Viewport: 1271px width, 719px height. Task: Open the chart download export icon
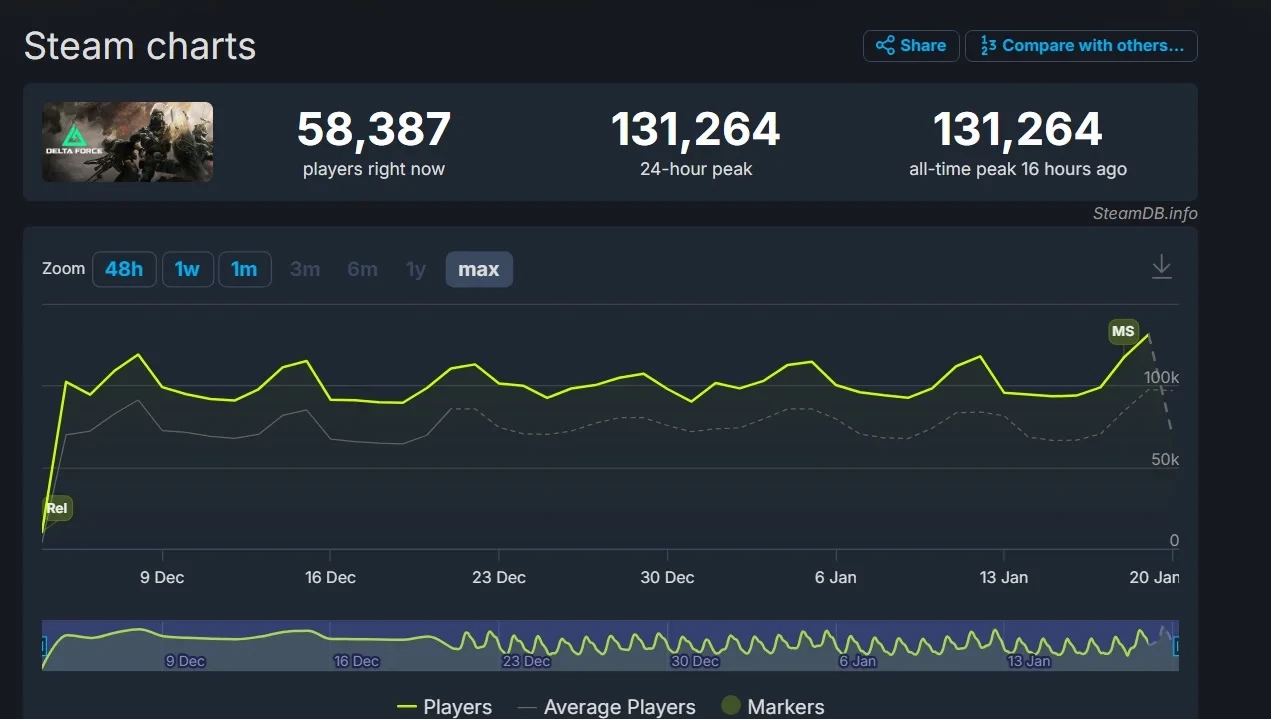coord(1161,267)
